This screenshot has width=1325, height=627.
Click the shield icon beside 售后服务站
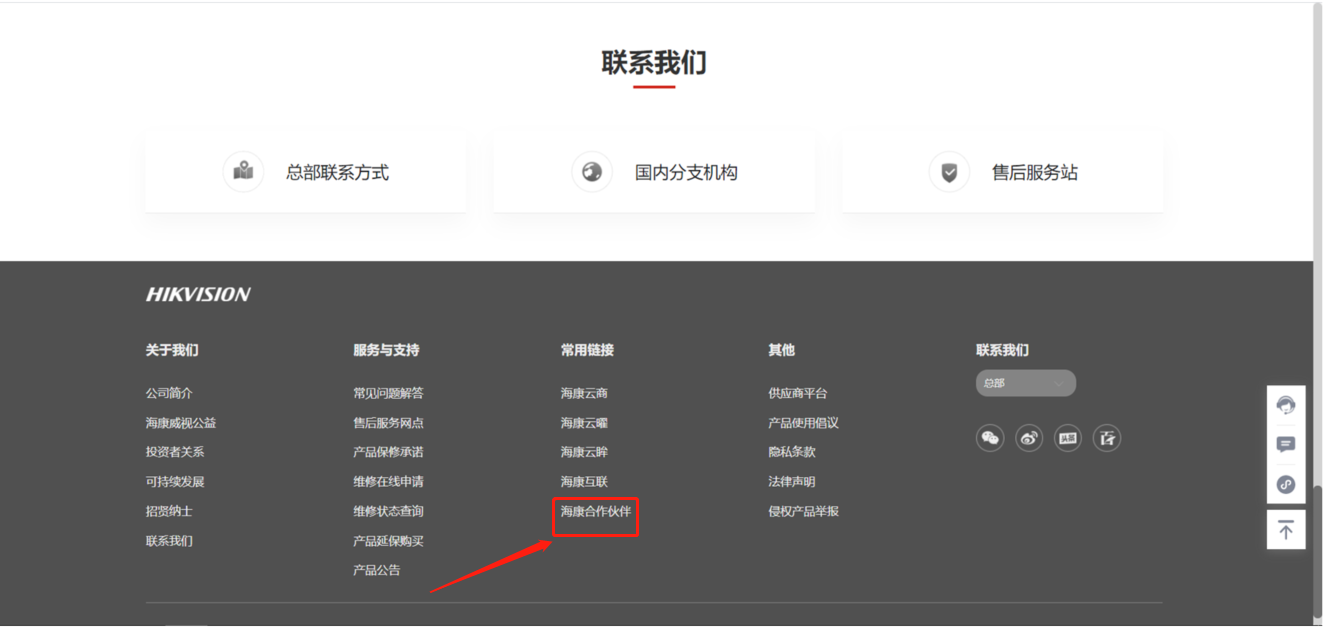click(x=949, y=172)
